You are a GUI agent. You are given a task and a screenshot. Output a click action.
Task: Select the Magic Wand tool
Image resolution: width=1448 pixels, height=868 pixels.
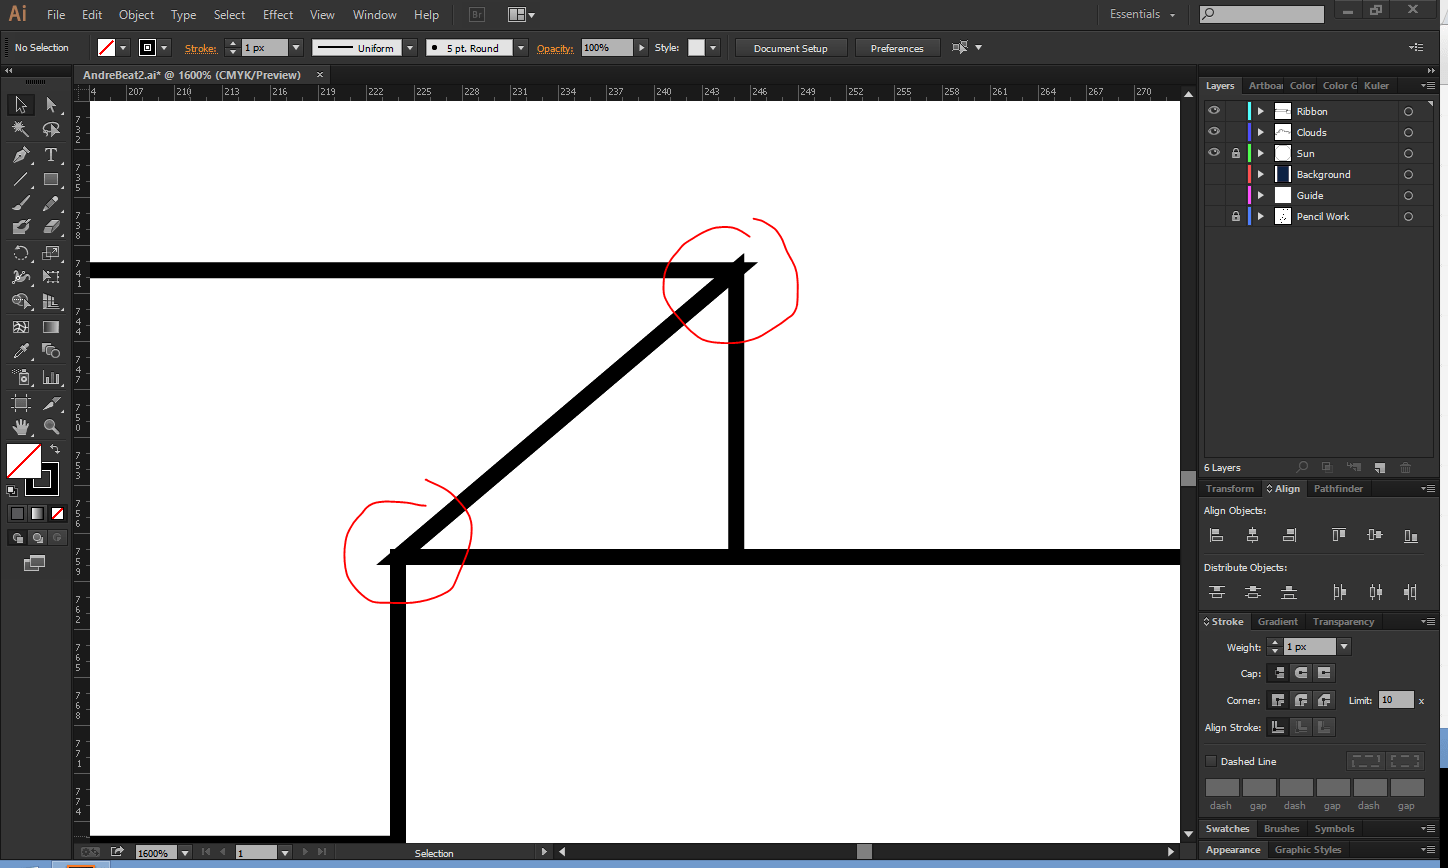pyautogui.click(x=20, y=129)
